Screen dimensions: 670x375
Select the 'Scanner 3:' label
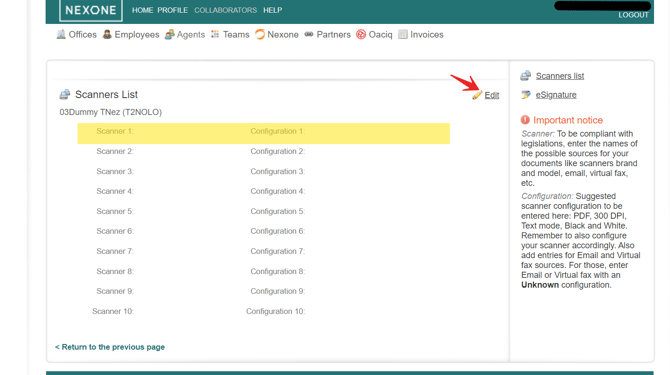[115, 171]
